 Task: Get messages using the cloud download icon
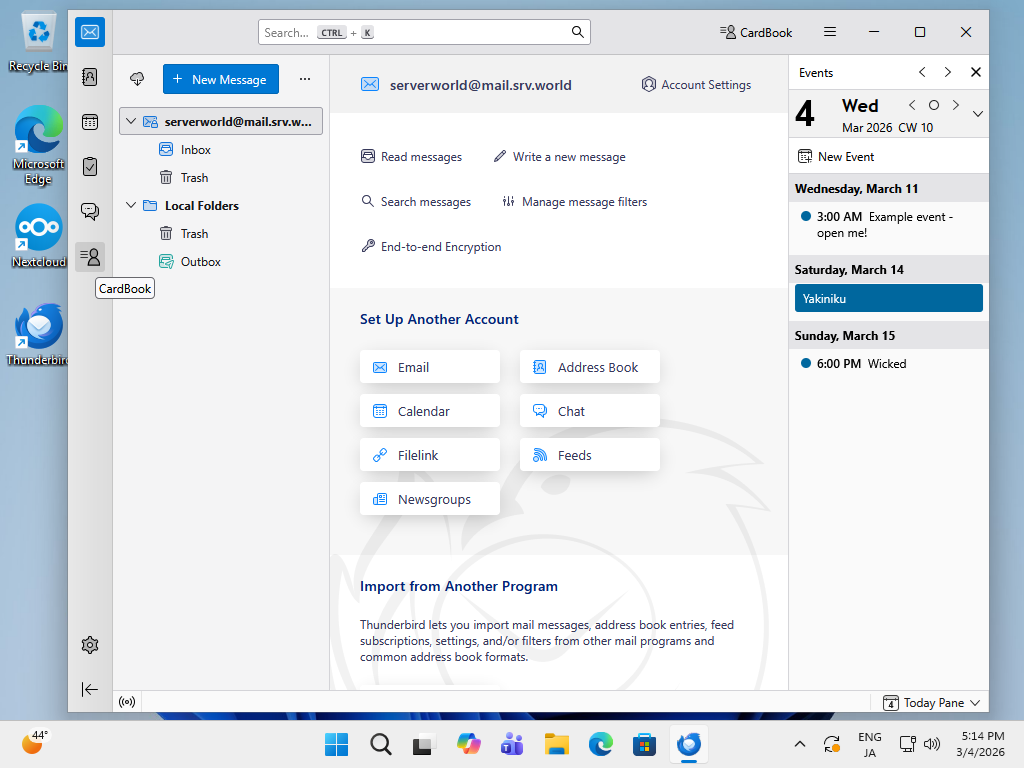tap(137, 79)
